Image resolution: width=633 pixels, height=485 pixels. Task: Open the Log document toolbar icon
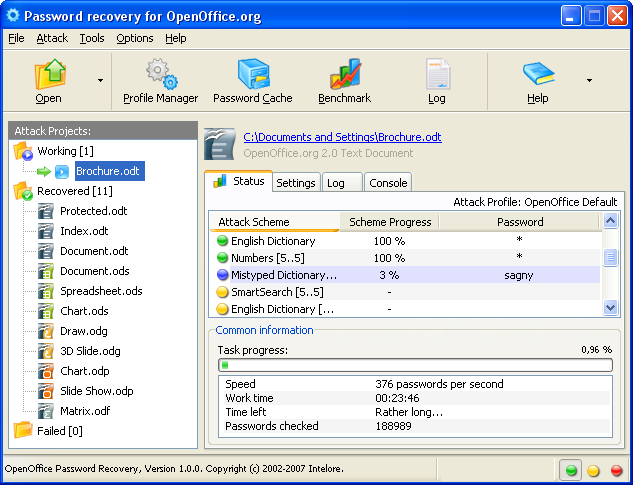click(x=438, y=74)
